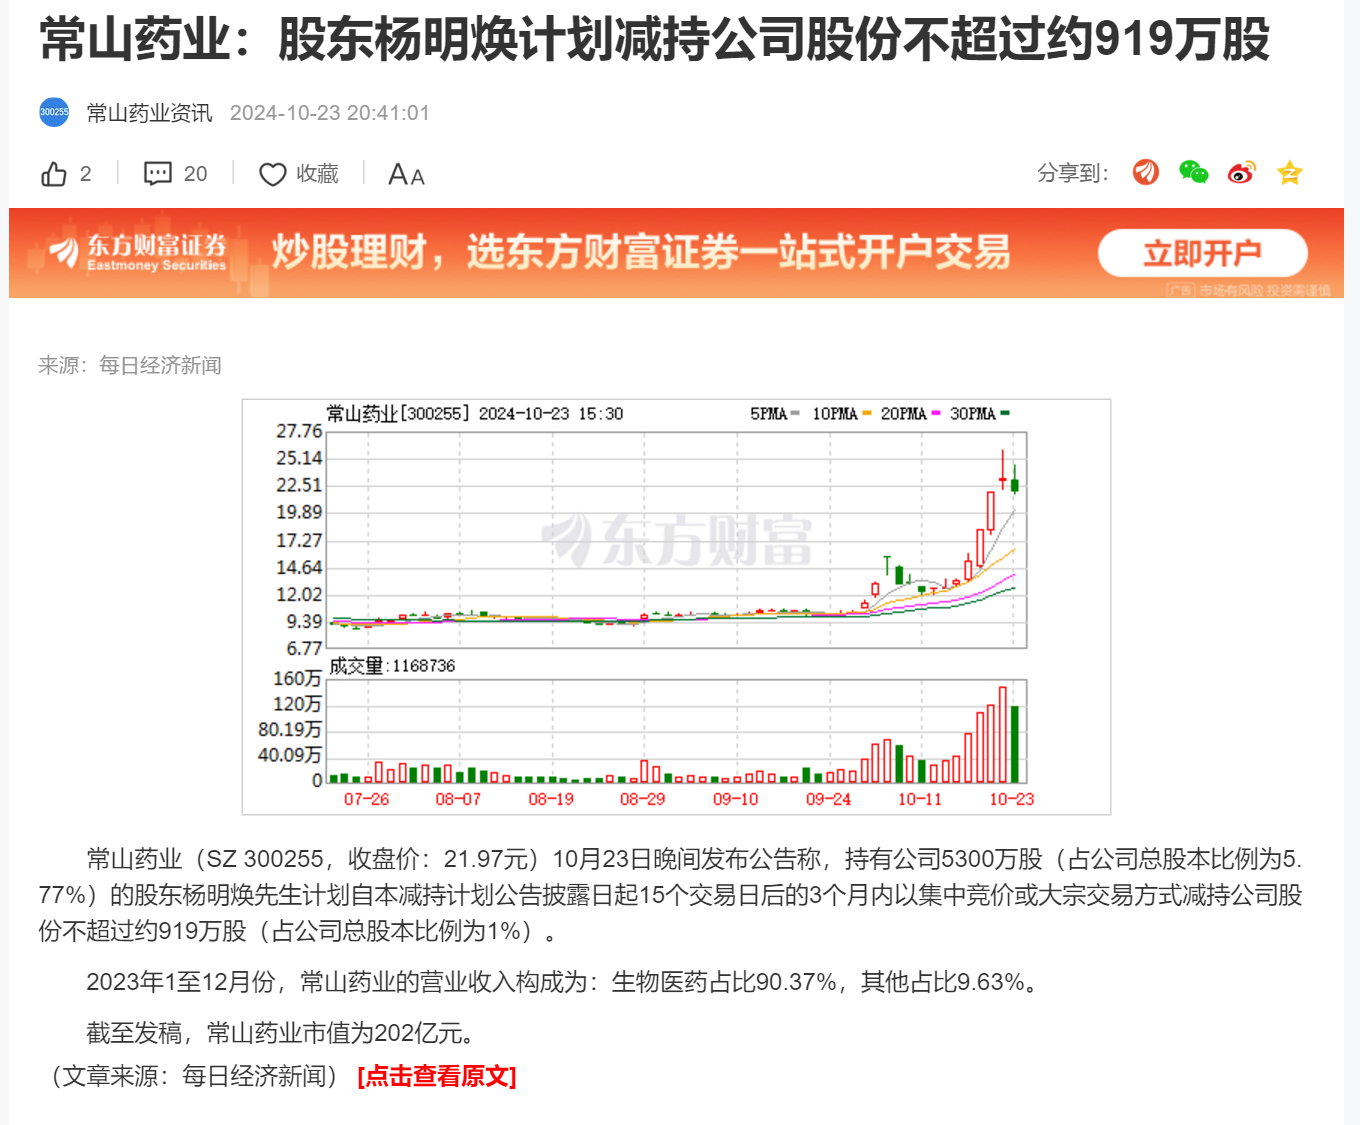Click the comment count 20
Screen dimensions: 1360x1125
pyautogui.click(x=195, y=174)
